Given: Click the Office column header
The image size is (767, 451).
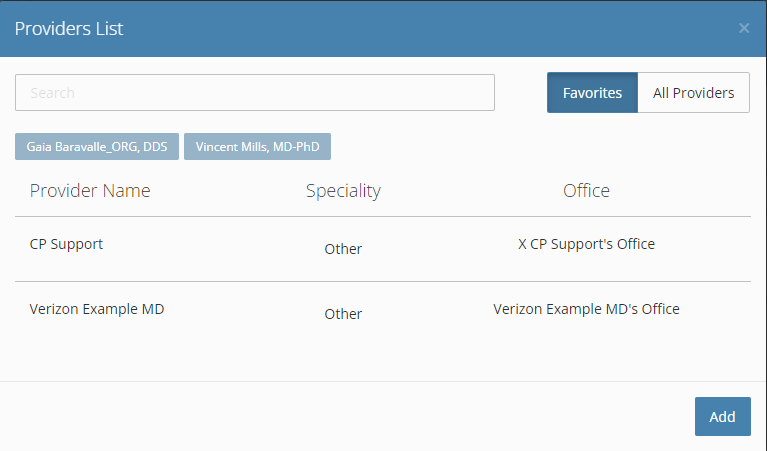Looking at the screenshot, I should point(586,191).
